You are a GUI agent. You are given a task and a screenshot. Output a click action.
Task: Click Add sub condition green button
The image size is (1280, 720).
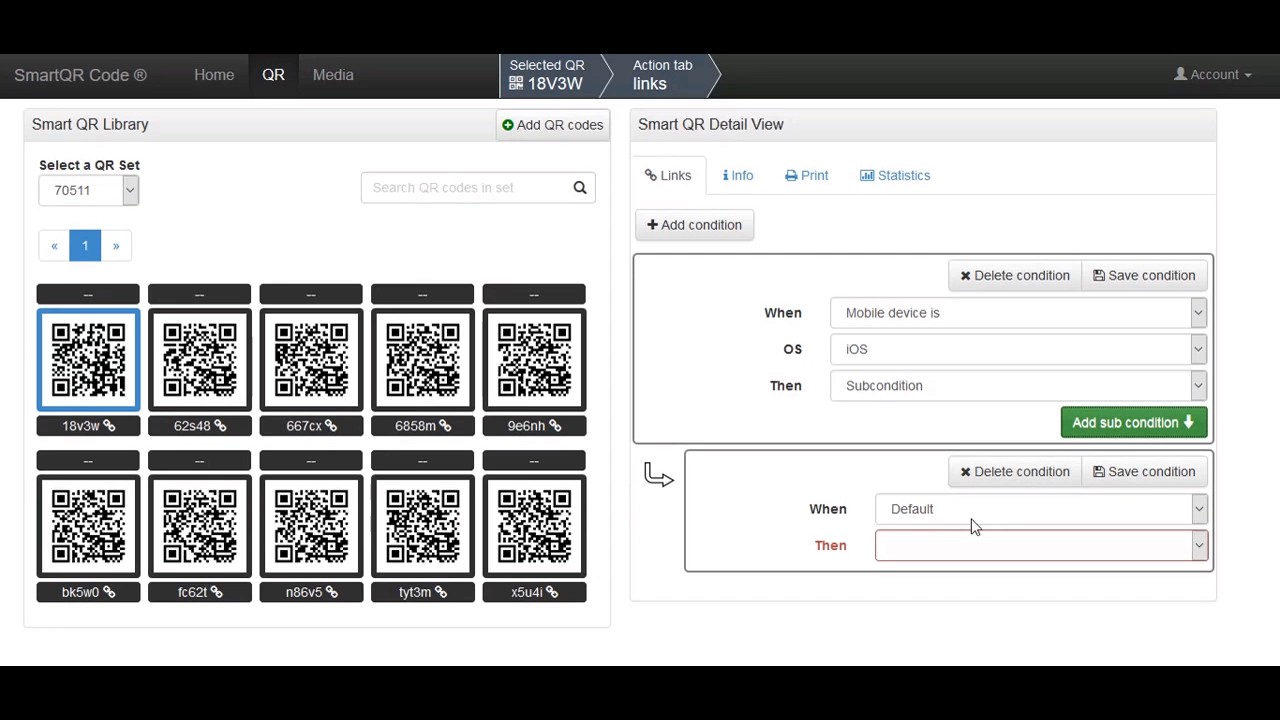pyautogui.click(x=1134, y=423)
